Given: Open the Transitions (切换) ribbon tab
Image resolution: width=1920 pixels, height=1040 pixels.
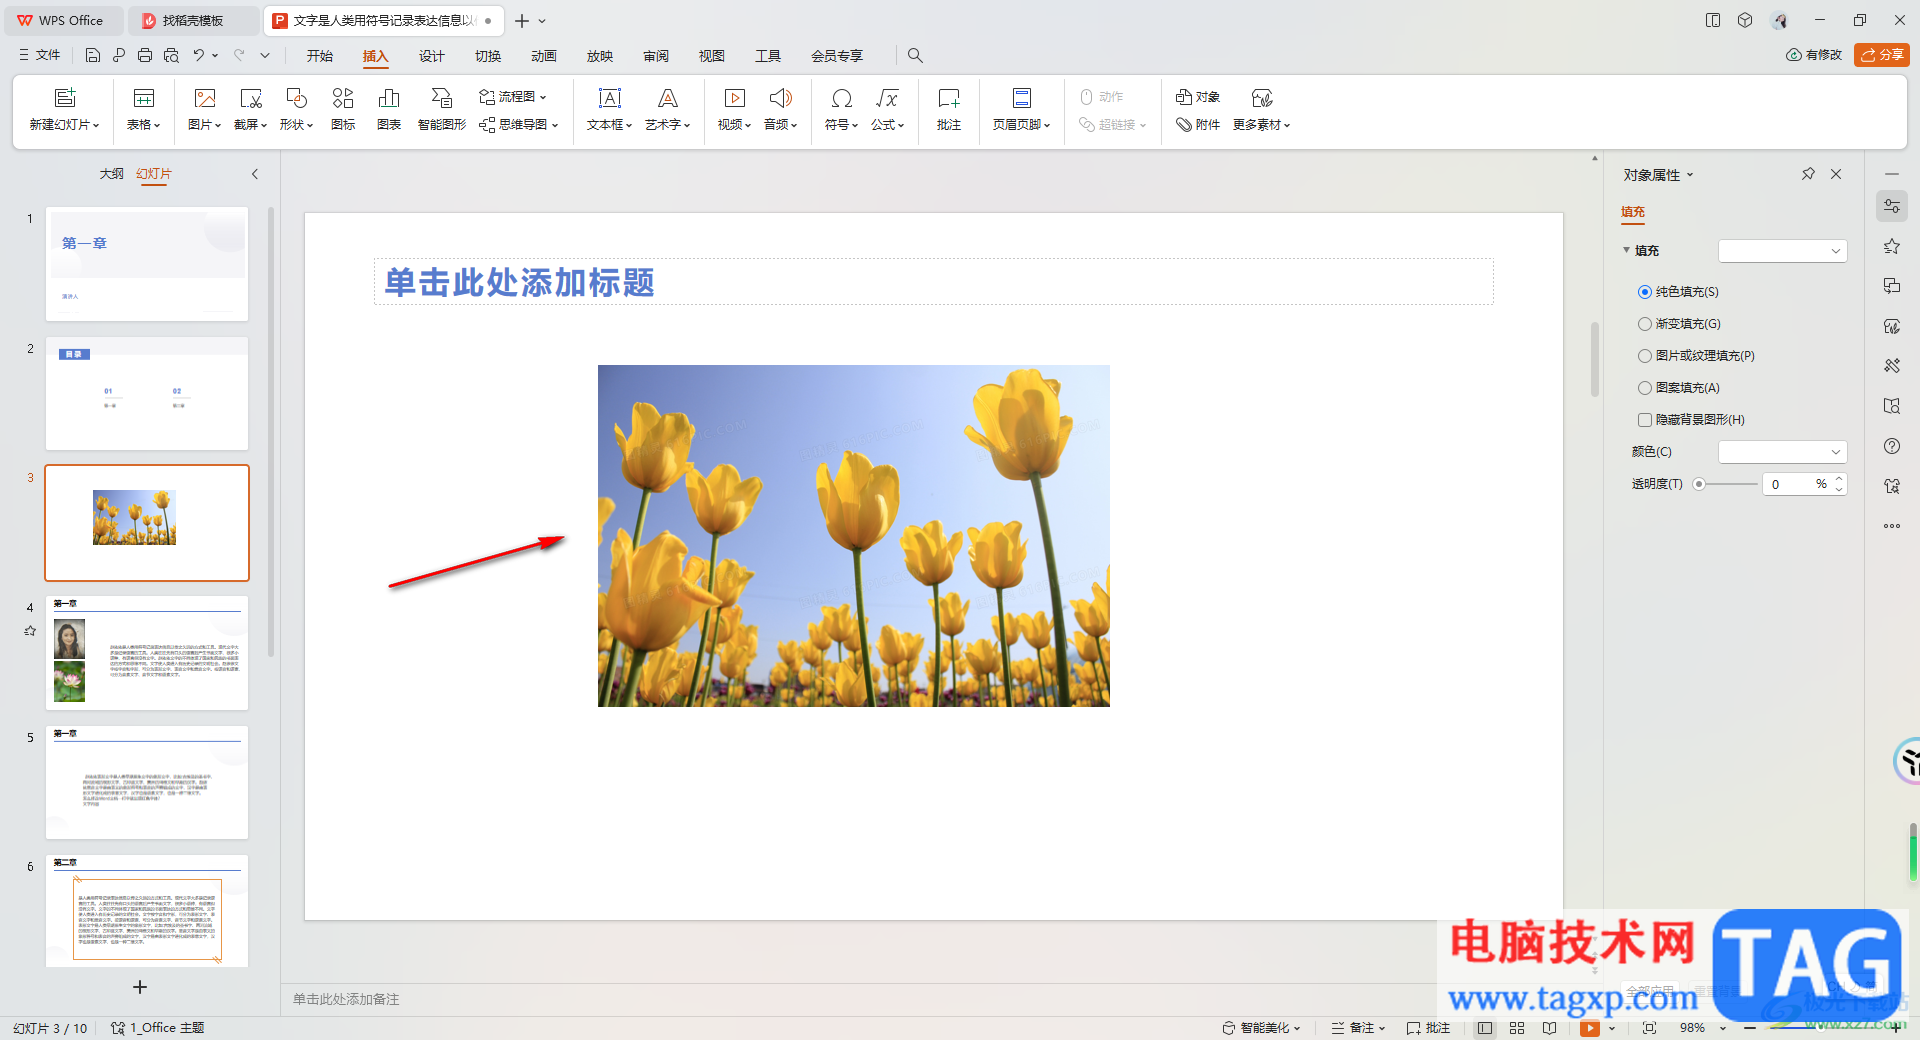Looking at the screenshot, I should 488,56.
